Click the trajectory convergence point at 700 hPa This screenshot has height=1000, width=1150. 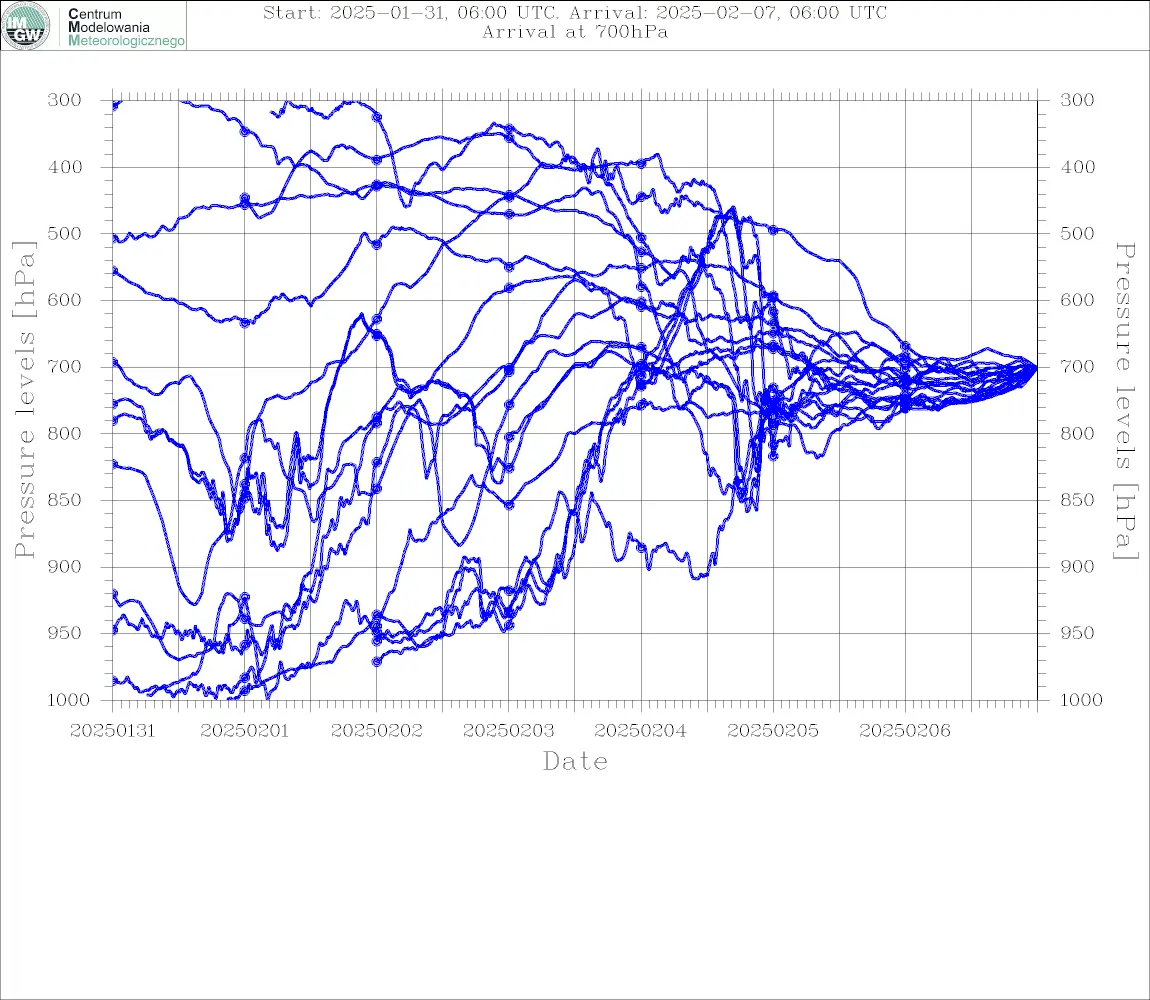coord(1036,366)
